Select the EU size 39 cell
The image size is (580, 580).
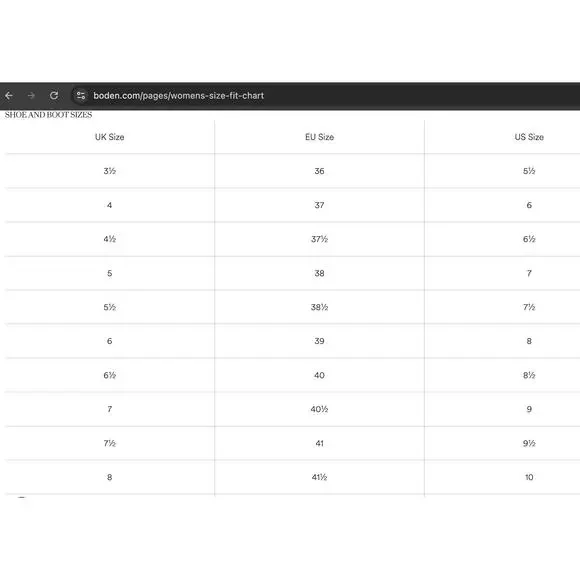point(320,341)
